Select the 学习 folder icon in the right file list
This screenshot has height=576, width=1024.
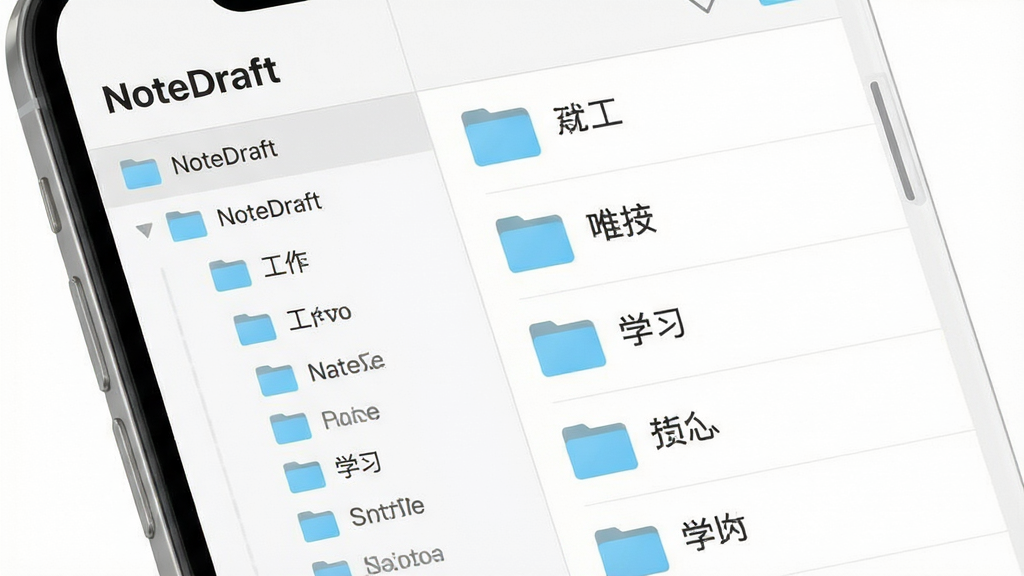(x=568, y=348)
